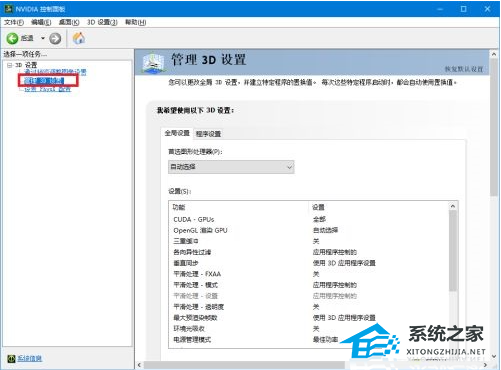Viewport: 501px width, 370px height.
Task: Select the 电源管理模式 setting row
Action: [x=310, y=340]
